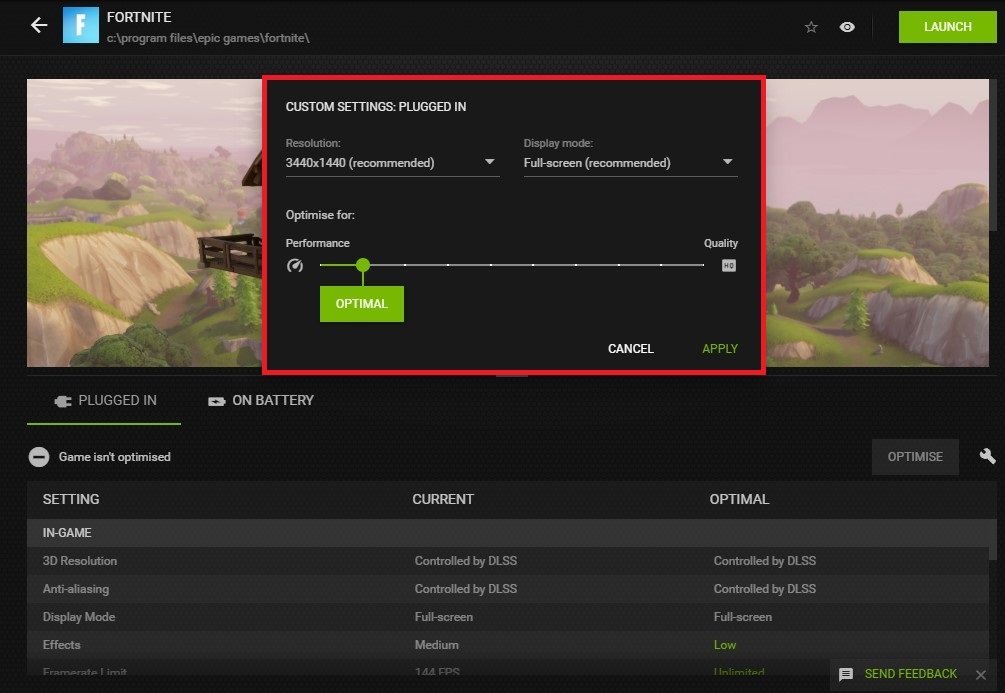The height and width of the screenshot is (693, 1005).
Task: Open custom settings wrench icon
Action: [x=987, y=456]
